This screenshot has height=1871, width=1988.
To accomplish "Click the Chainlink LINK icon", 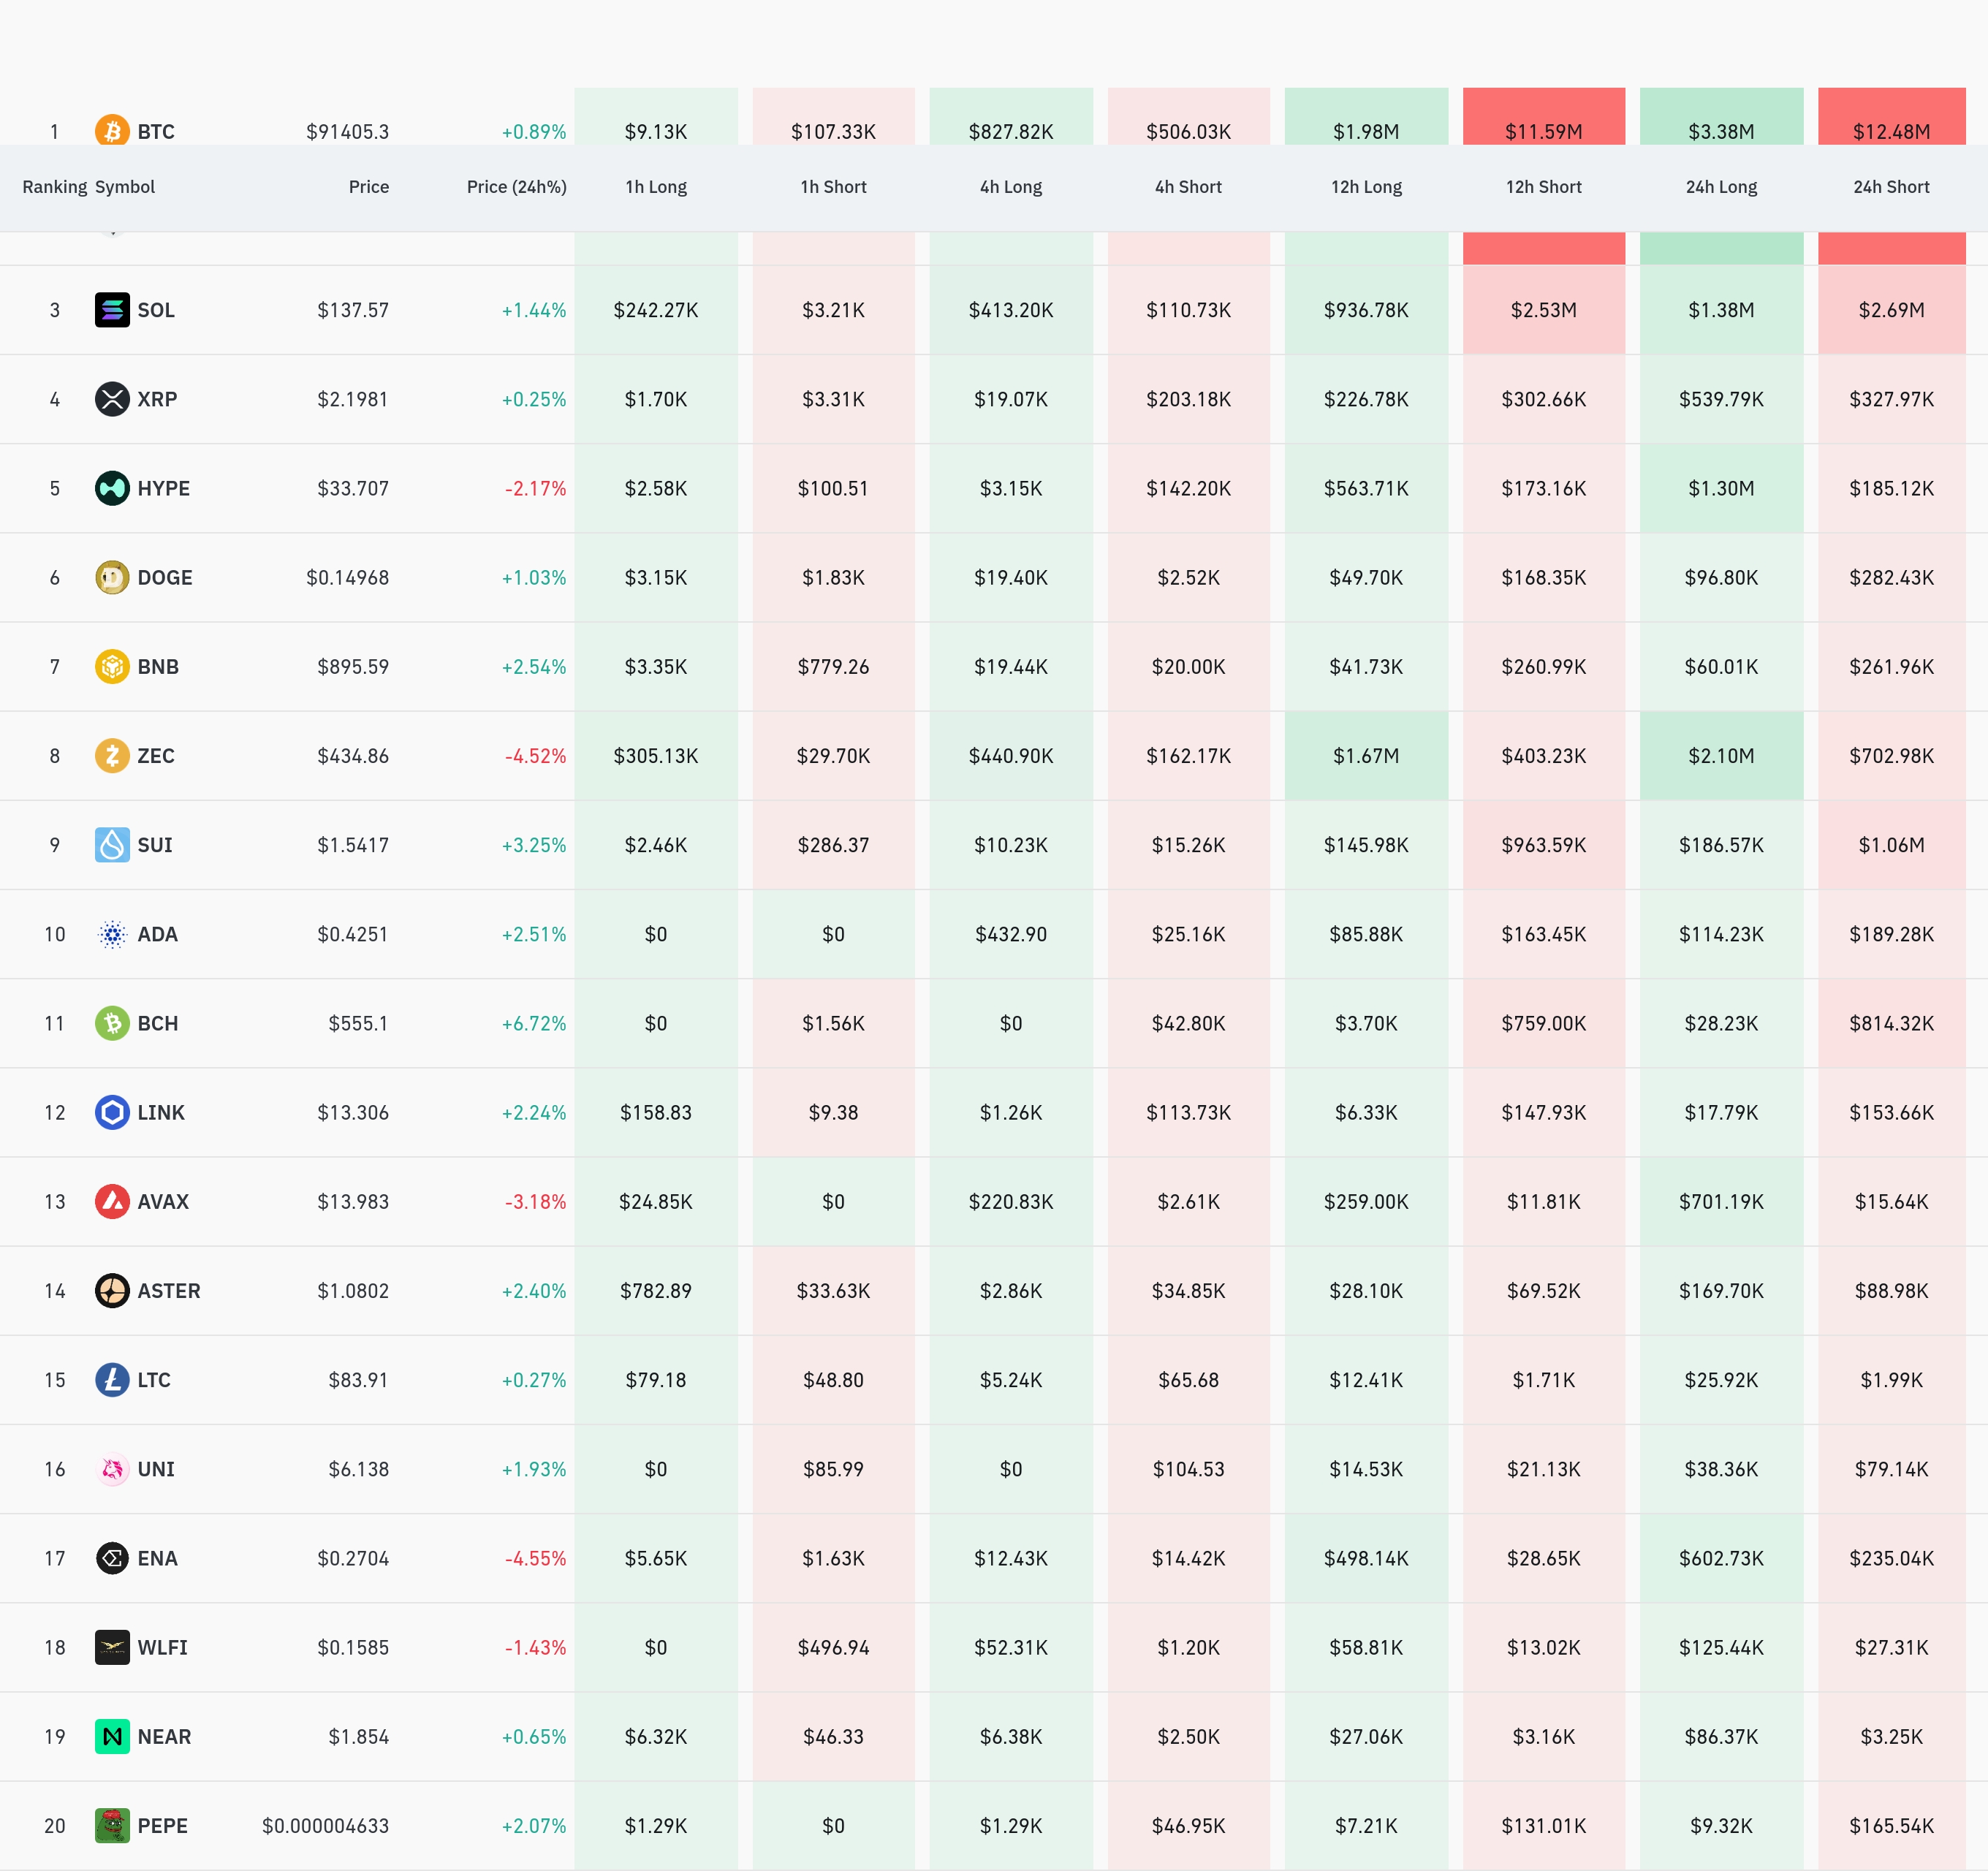I will pyautogui.click(x=112, y=1112).
